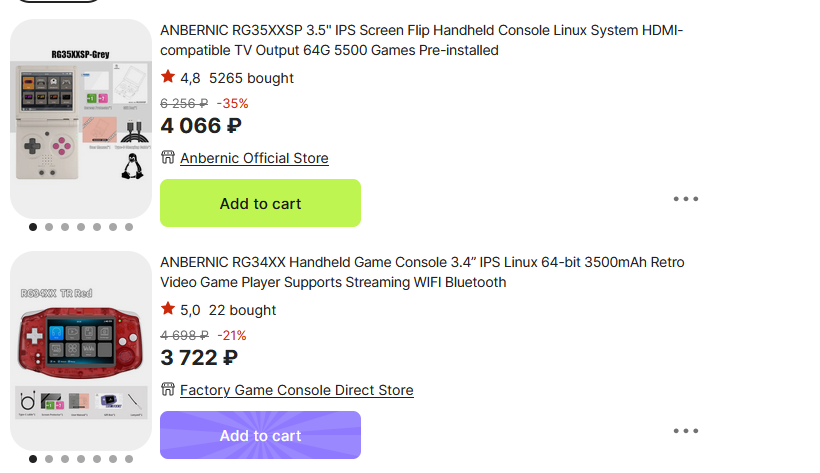Select second carousel dot under RG35XXSP image

click(x=49, y=227)
